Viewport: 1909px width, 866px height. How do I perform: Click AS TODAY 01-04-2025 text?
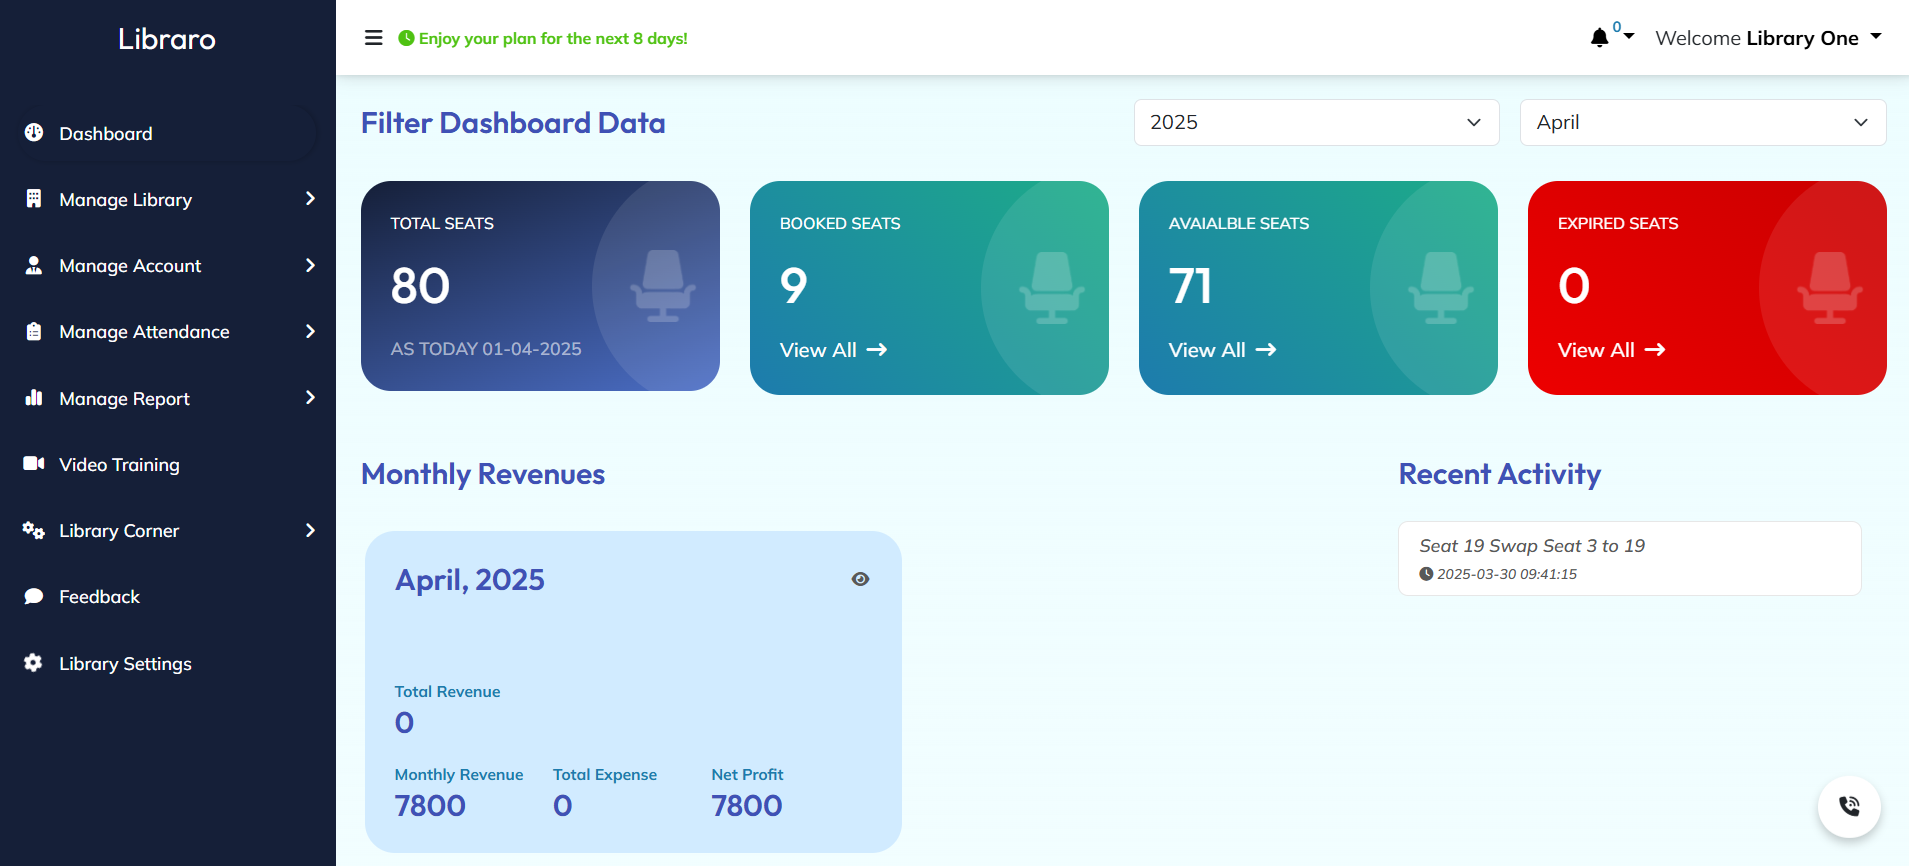coord(486,349)
